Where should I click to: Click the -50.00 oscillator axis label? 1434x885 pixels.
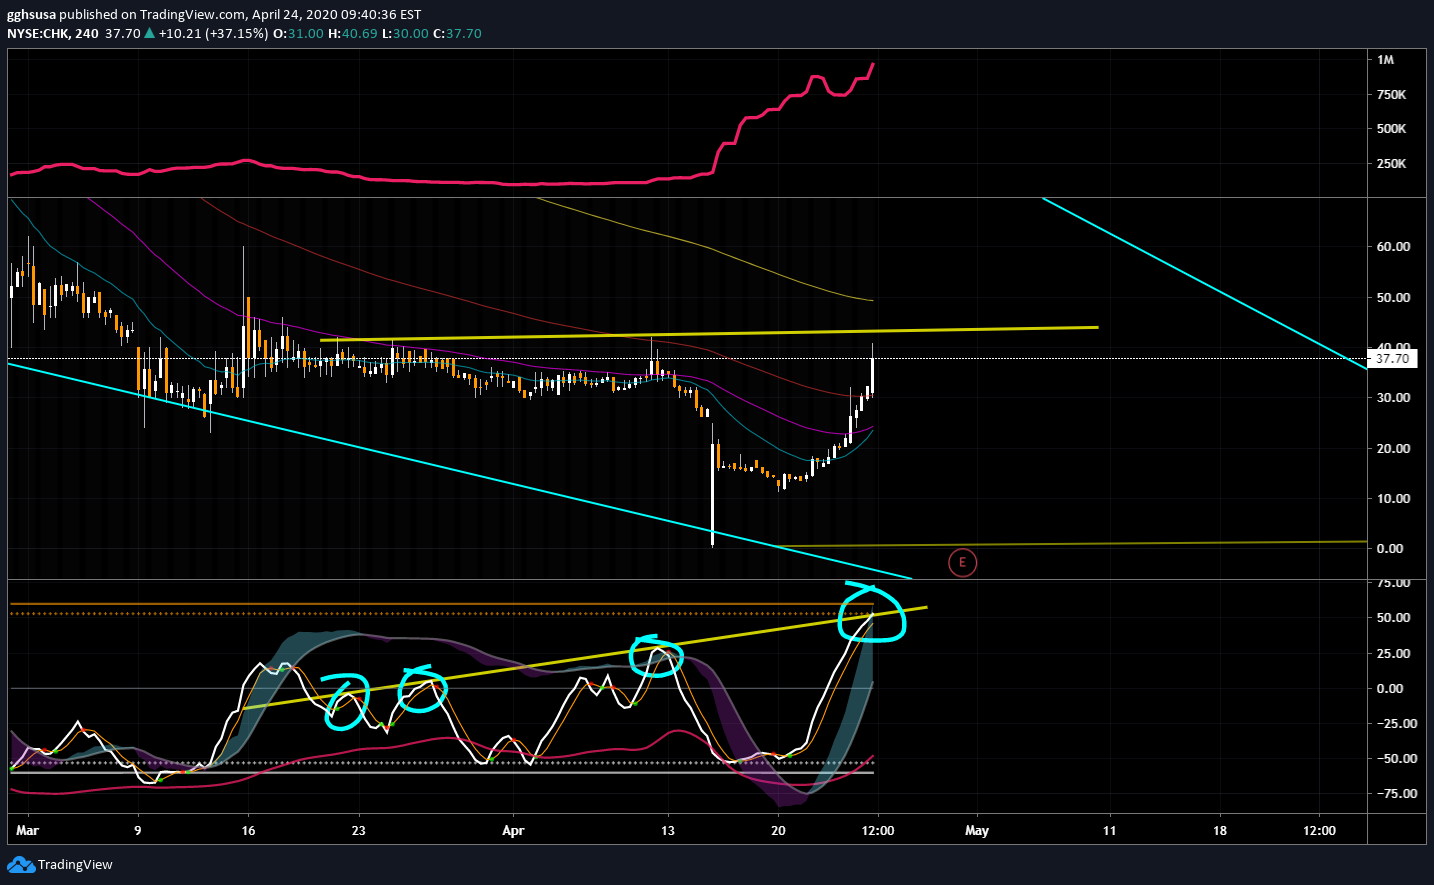[1395, 758]
